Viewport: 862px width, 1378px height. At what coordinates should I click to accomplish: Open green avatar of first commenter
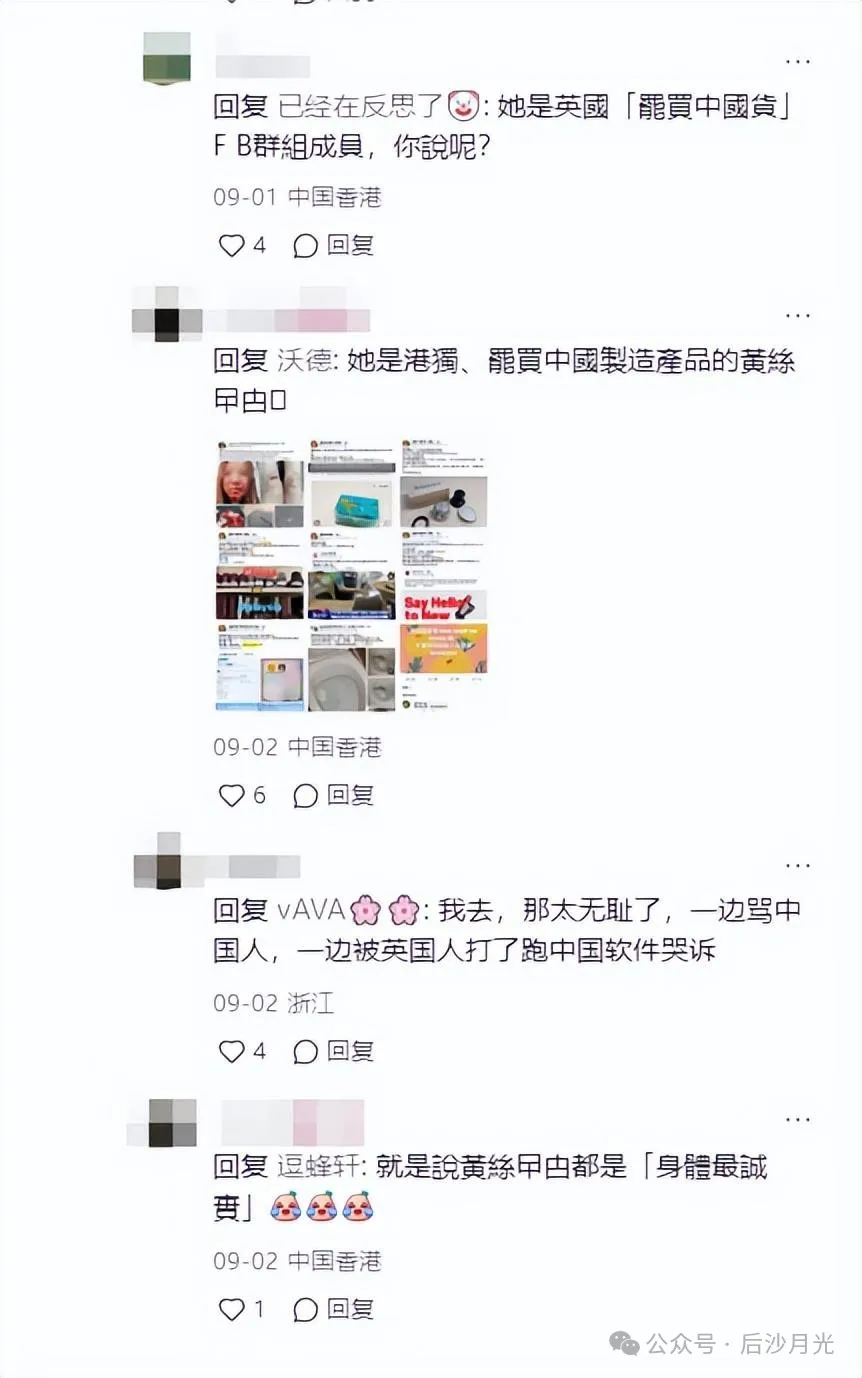coord(167,58)
